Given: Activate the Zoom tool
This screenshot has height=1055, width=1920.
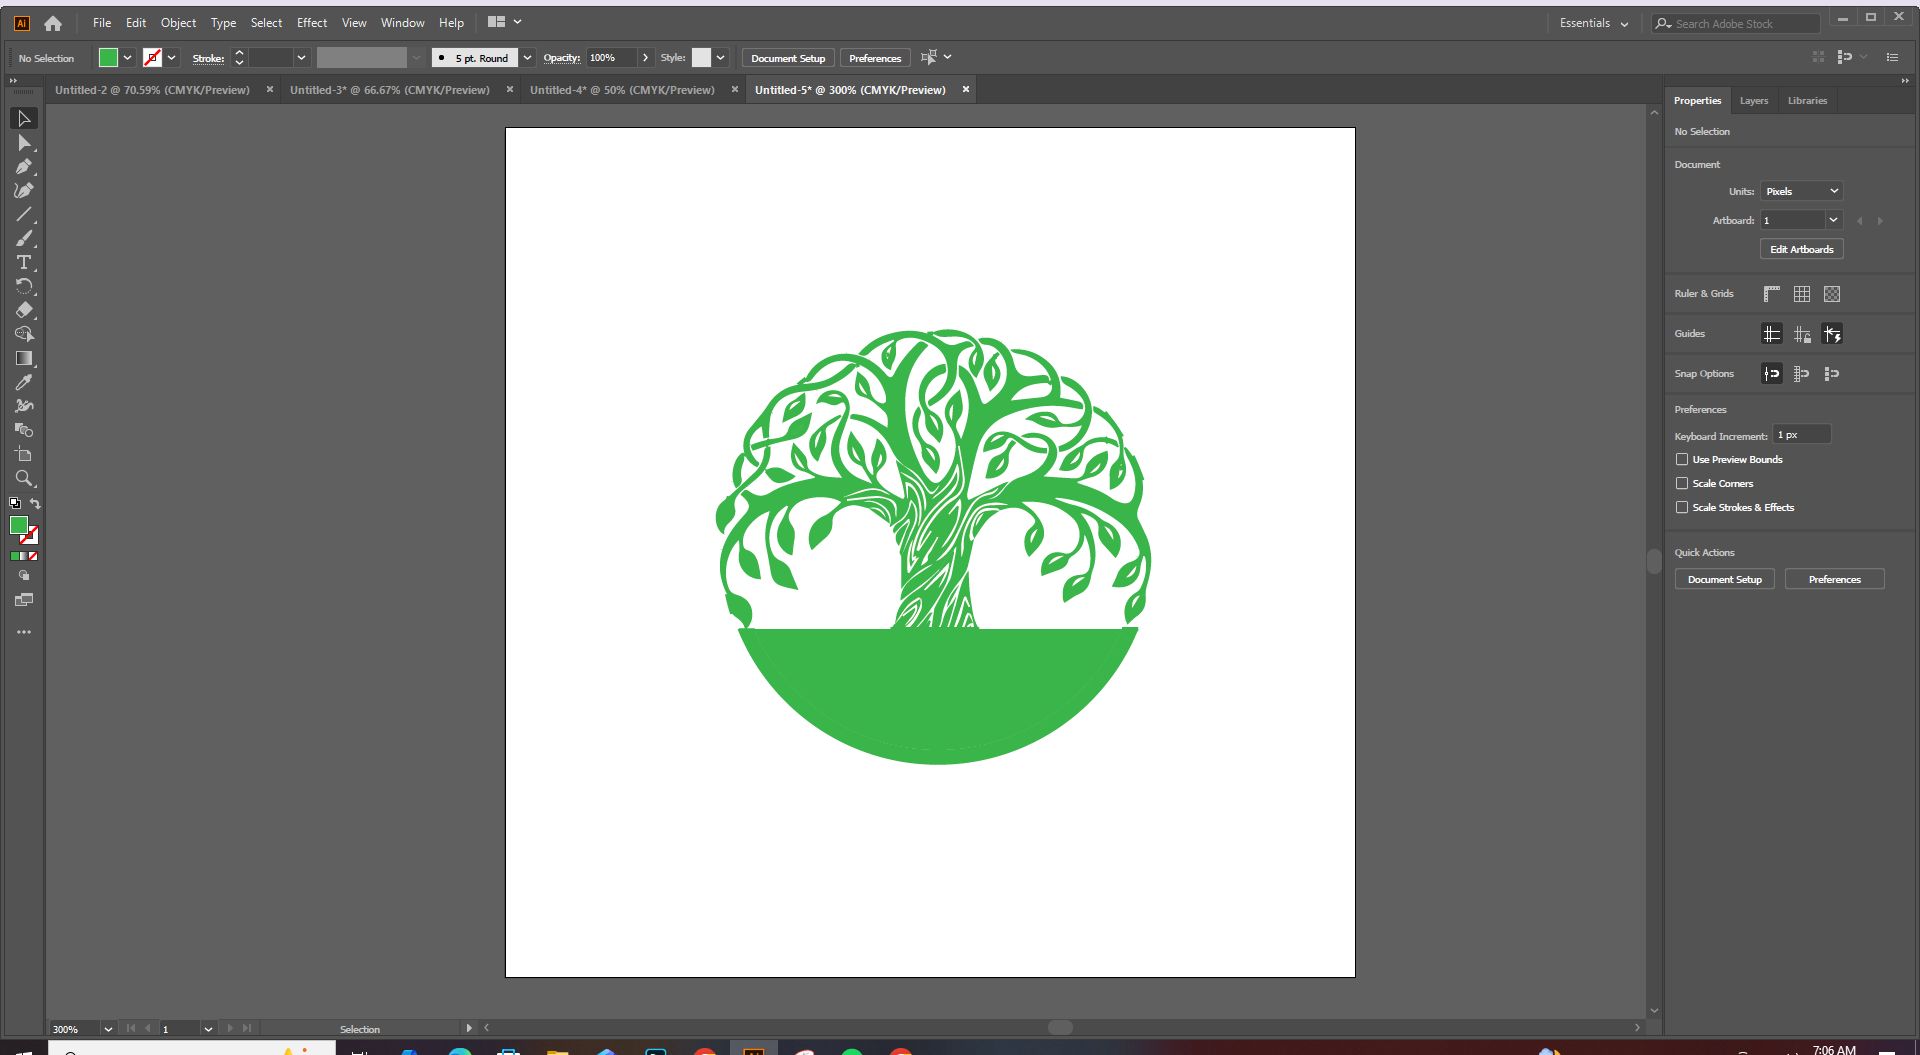Looking at the screenshot, I should (24, 478).
